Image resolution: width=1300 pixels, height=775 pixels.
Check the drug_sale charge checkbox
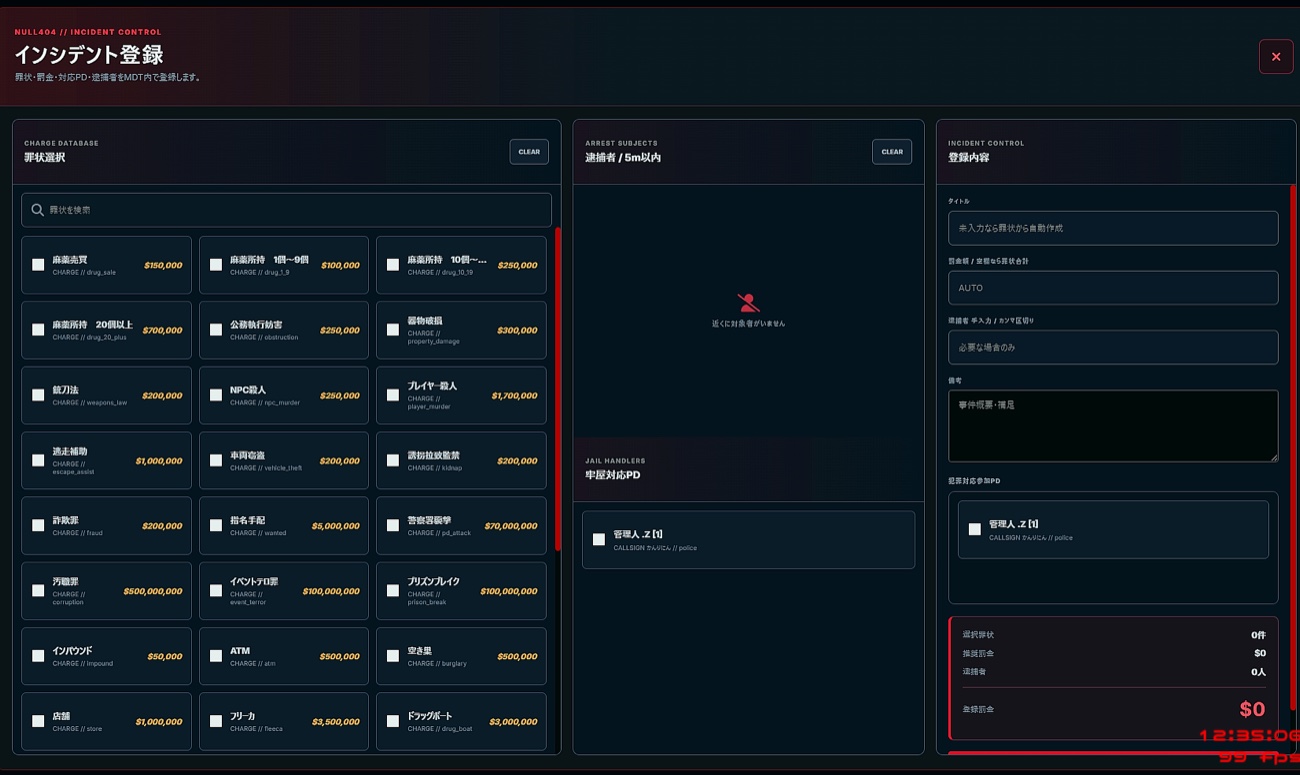point(38,265)
